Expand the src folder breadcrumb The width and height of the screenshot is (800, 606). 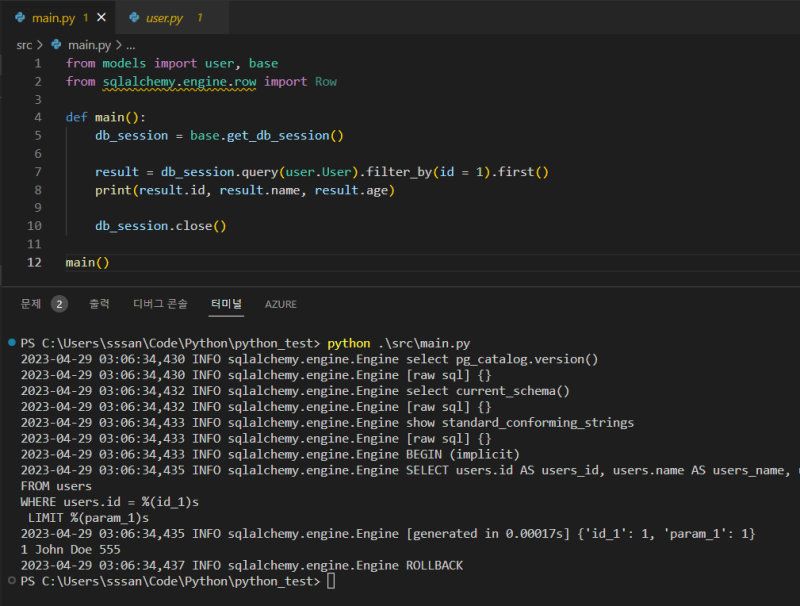coord(24,45)
